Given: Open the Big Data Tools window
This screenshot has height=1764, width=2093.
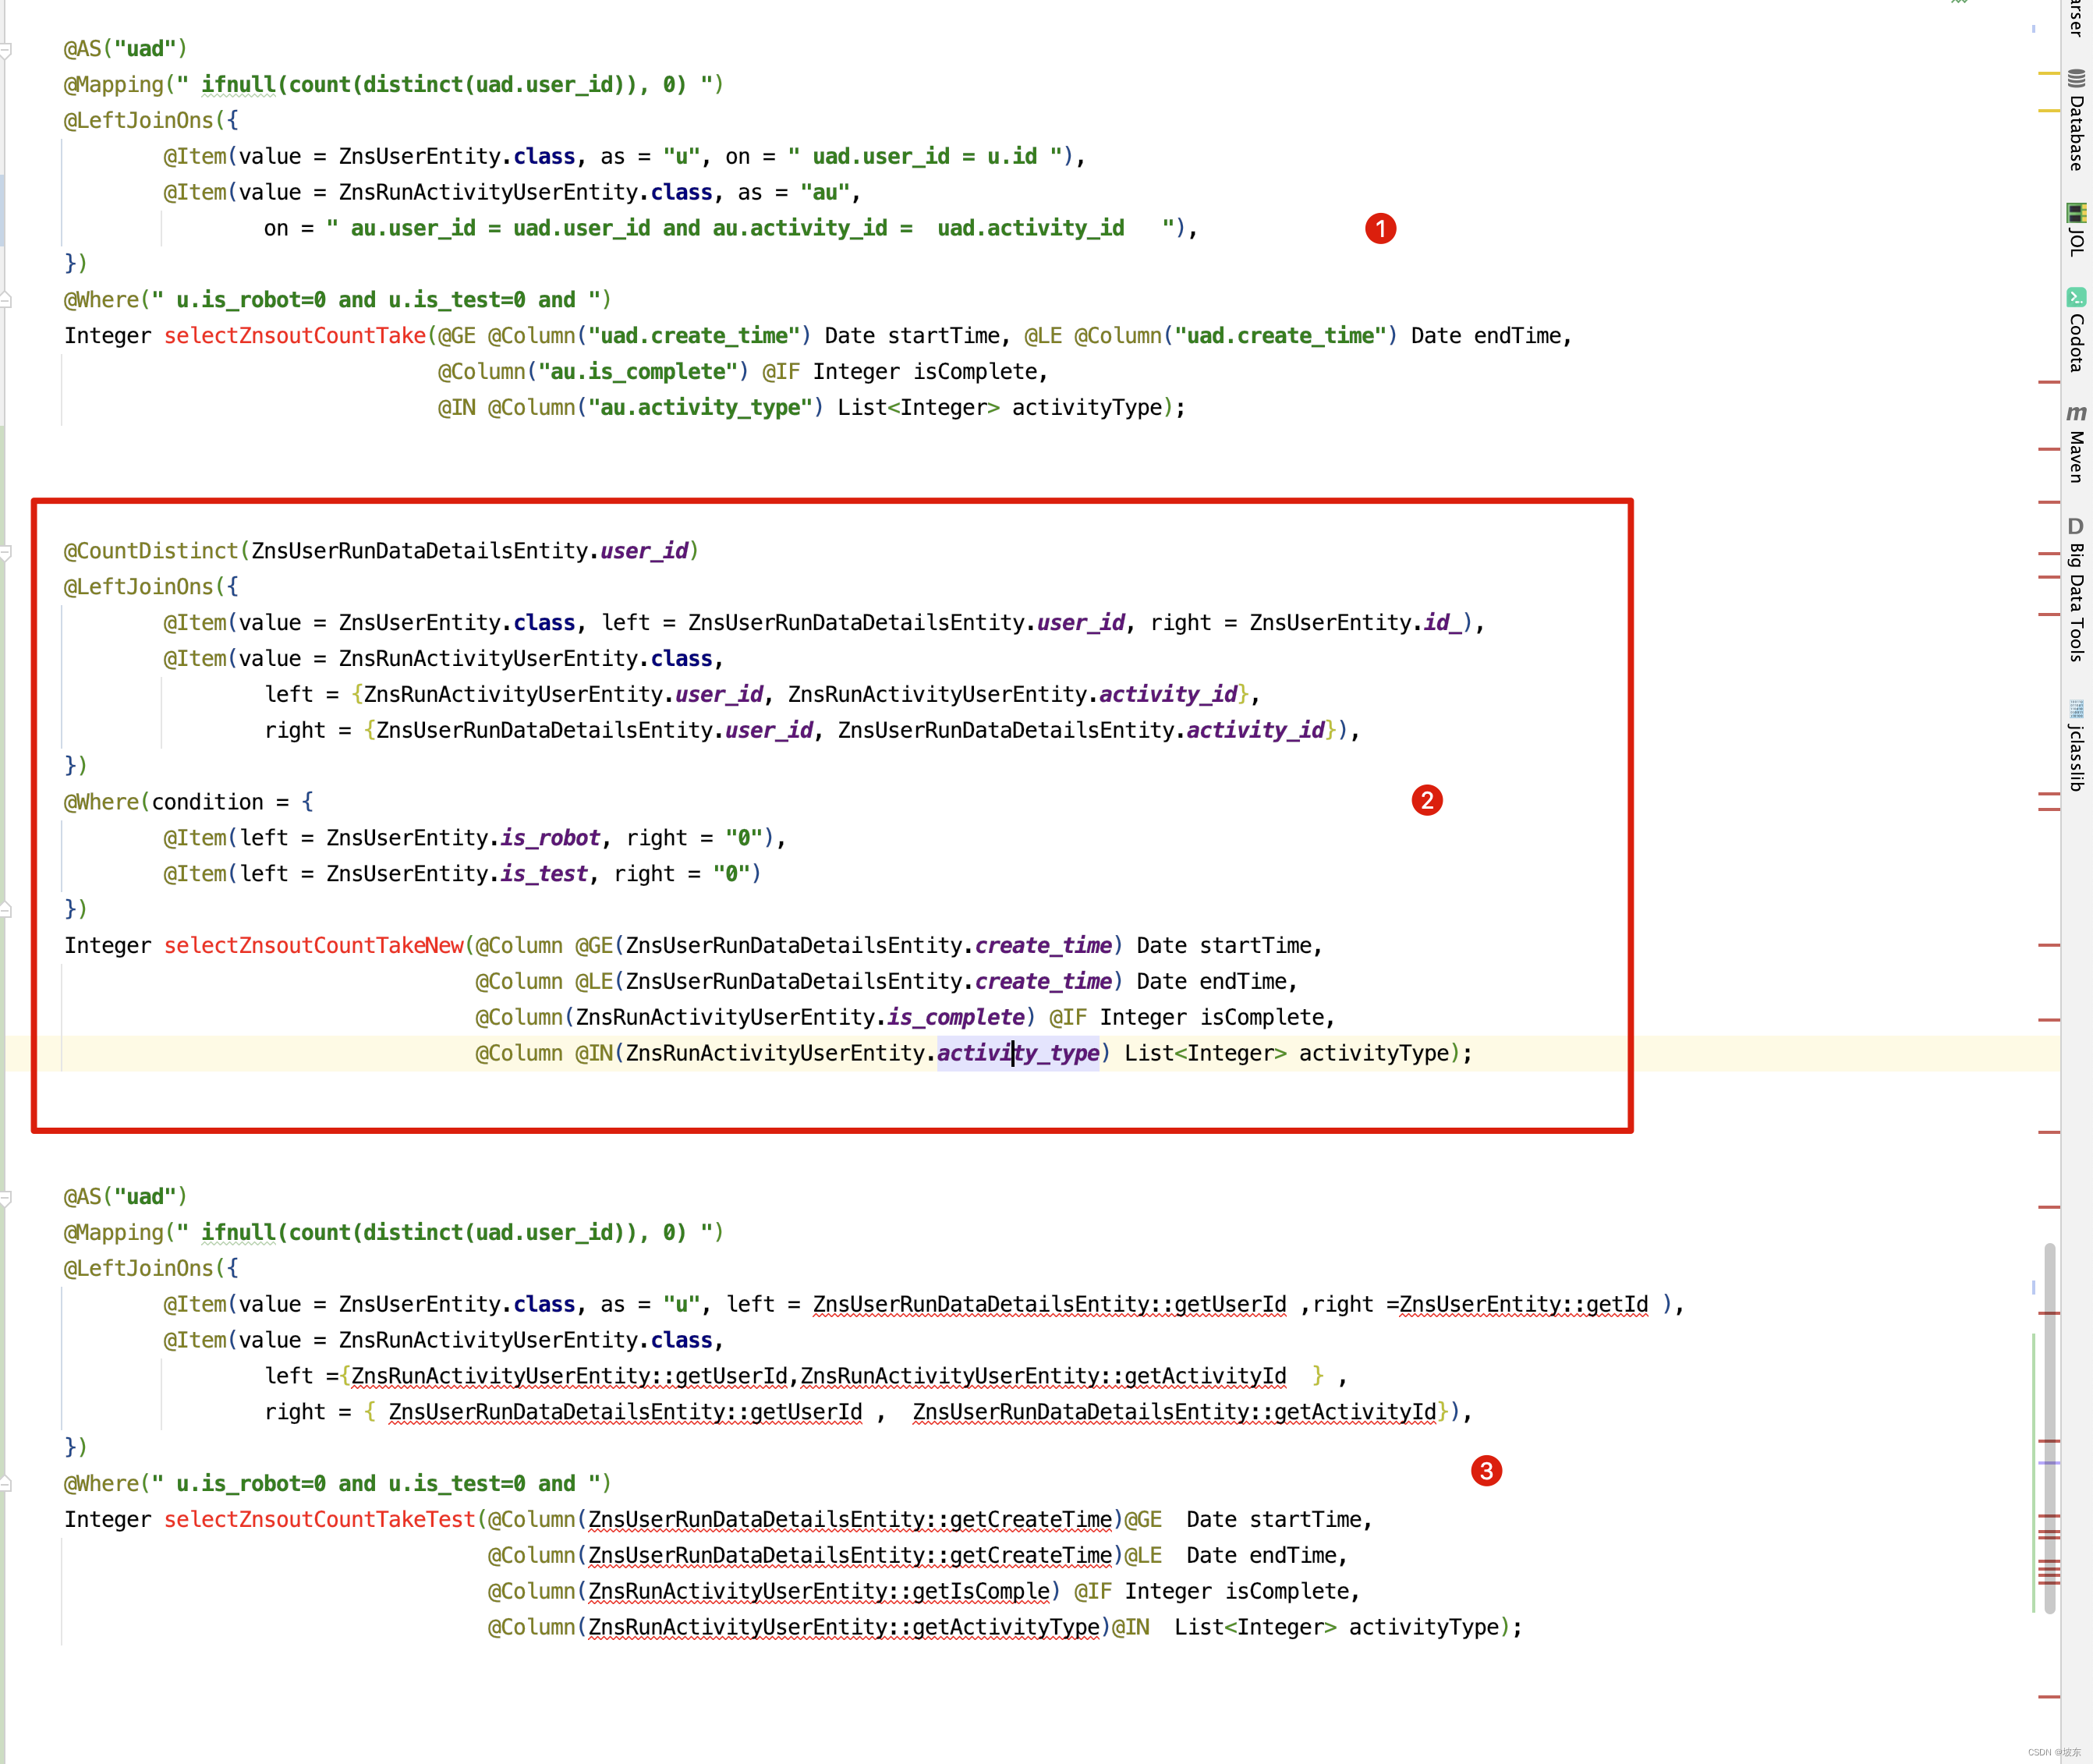Looking at the screenshot, I should pos(2077,590).
